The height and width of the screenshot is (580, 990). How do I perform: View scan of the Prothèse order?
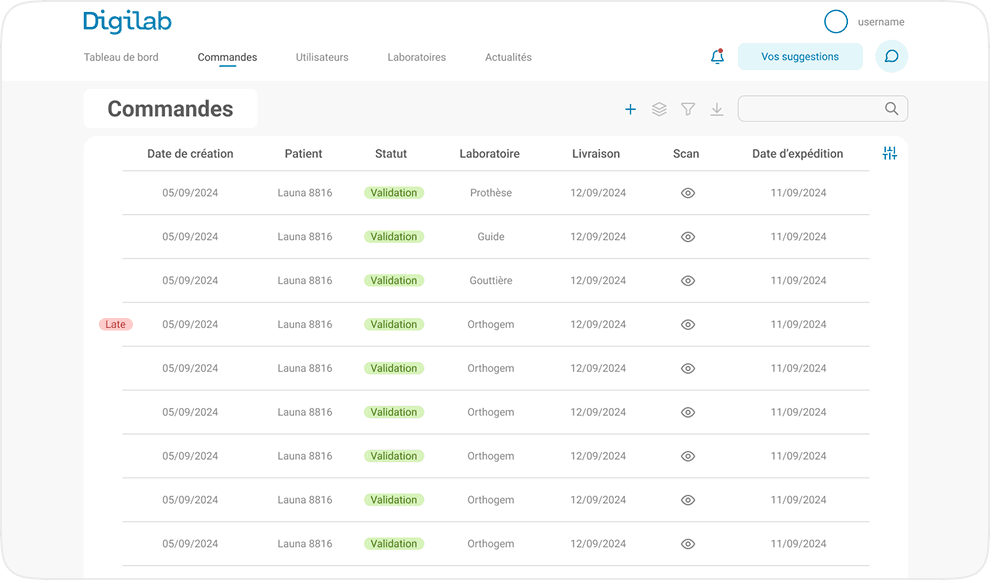pyautogui.click(x=687, y=193)
